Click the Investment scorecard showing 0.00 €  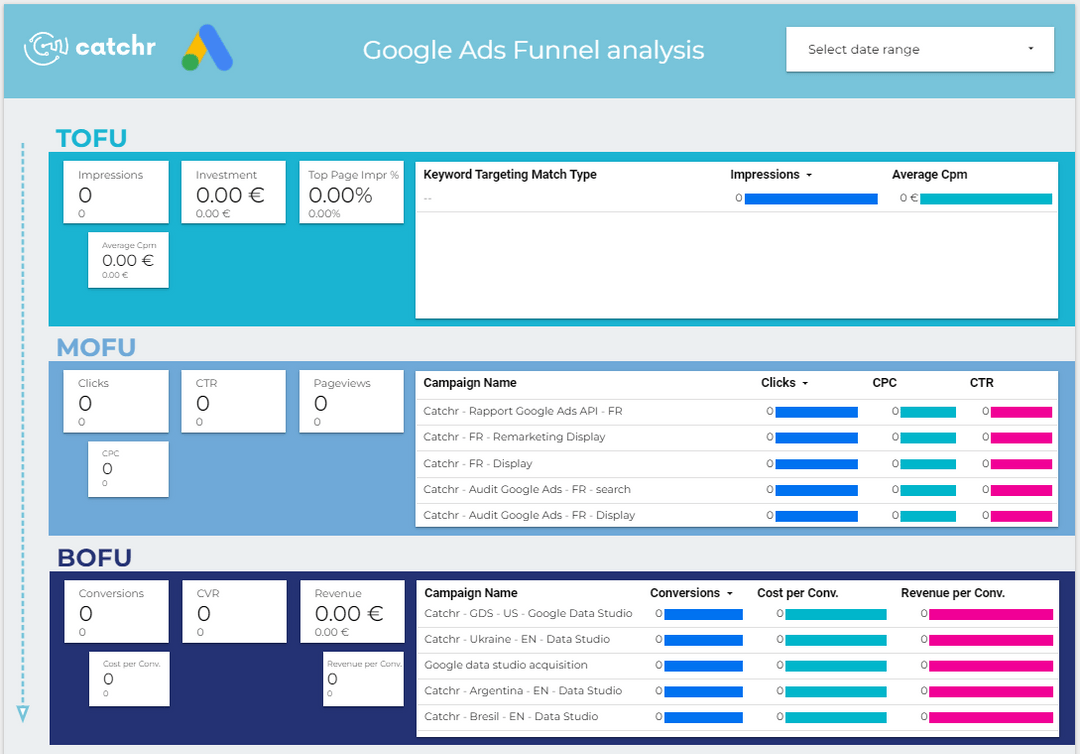[233, 191]
